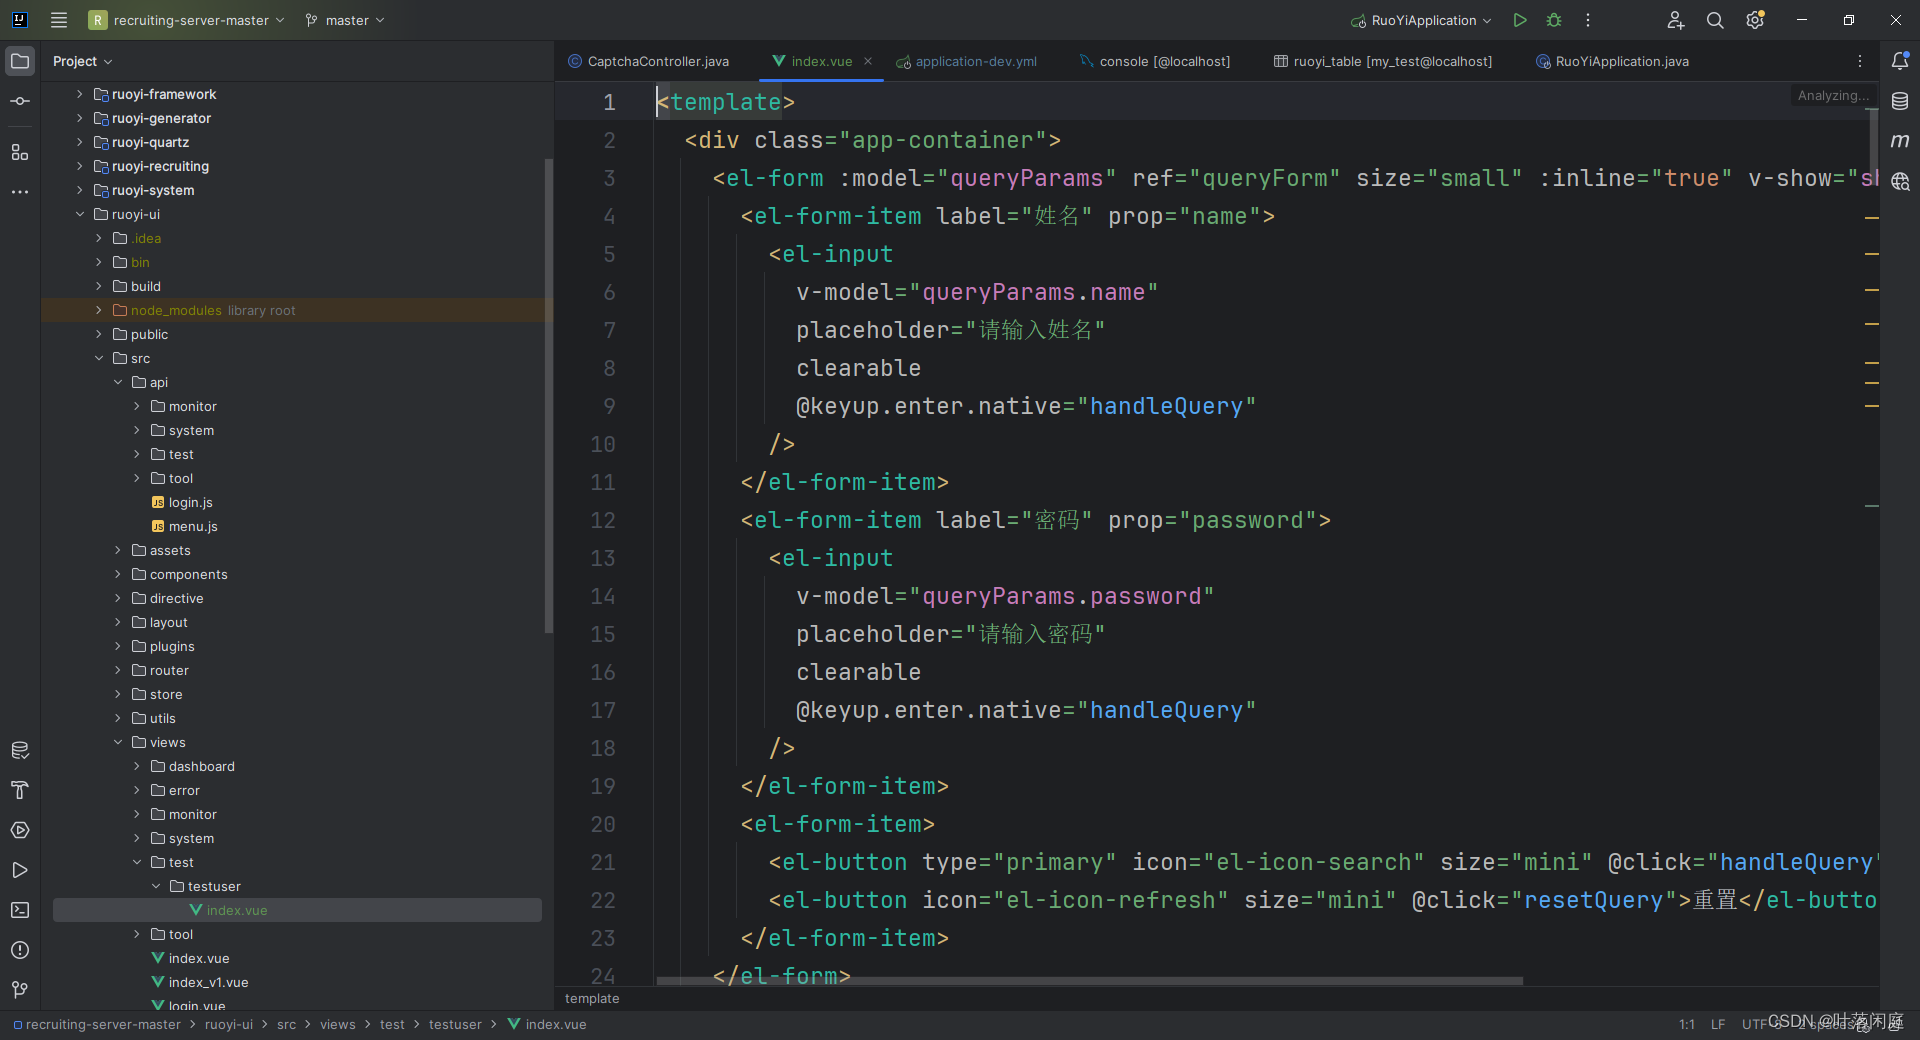Open Search Everywhere magnifier
This screenshot has height=1040, width=1920.
coord(1715,20)
